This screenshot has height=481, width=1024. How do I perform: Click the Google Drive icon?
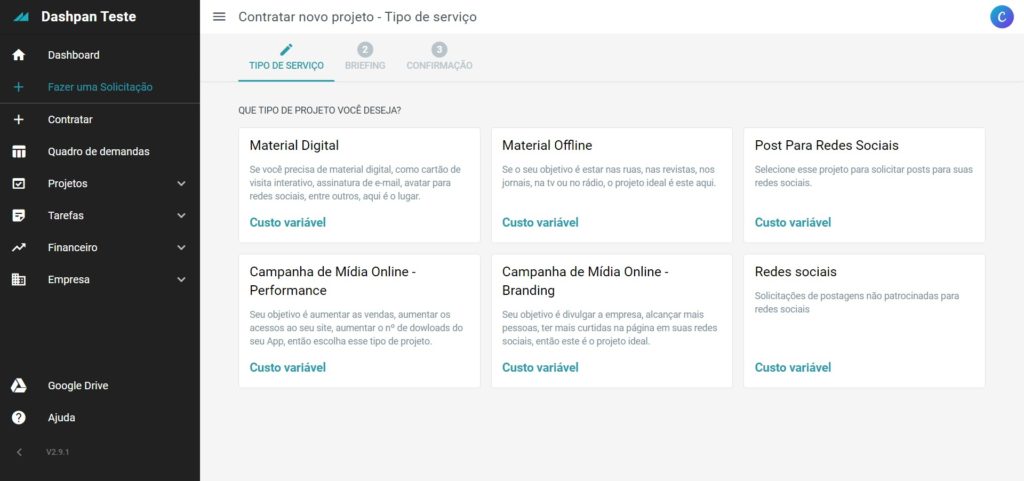click(x=19, y=386)
